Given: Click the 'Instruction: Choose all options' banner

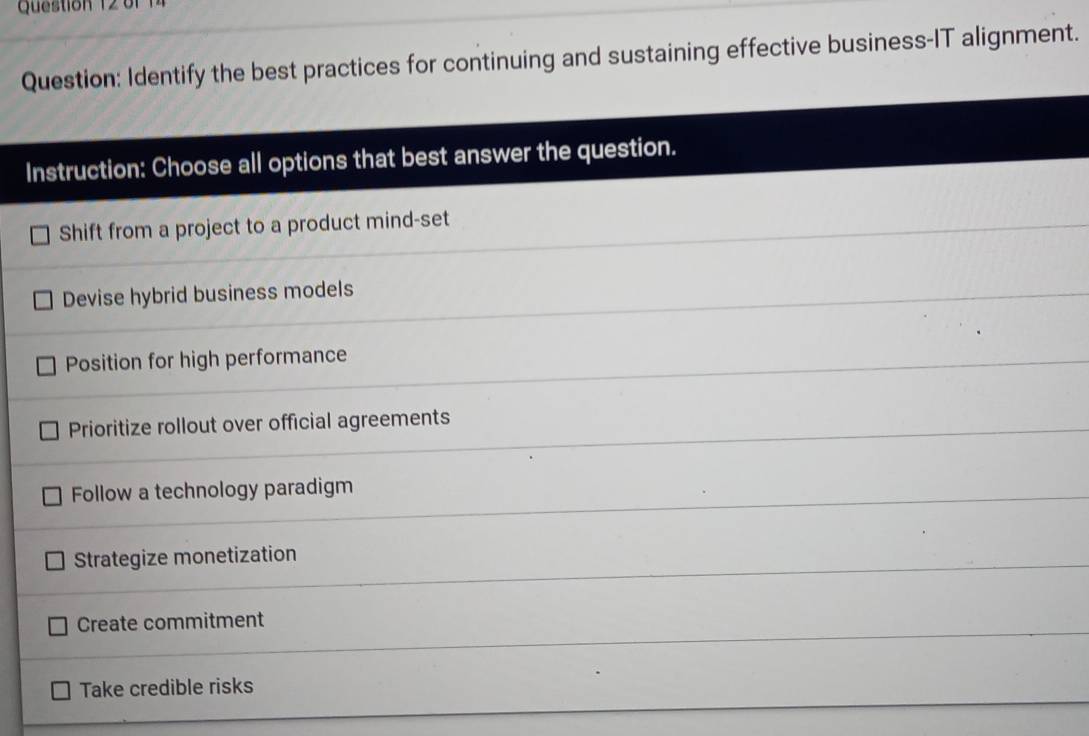Looking at the screenshot, I should click(350, 158).
